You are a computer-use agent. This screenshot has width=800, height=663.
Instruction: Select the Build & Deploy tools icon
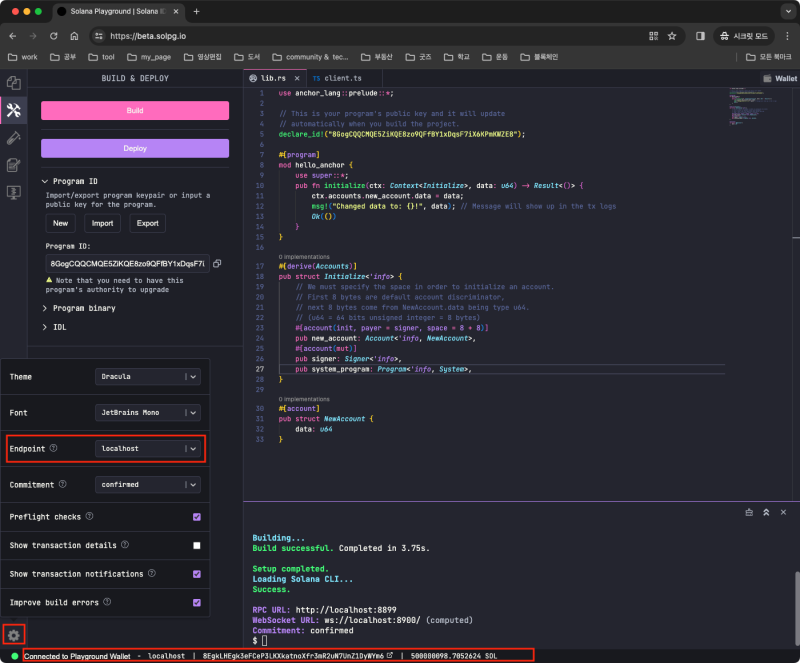pos(14,110)
